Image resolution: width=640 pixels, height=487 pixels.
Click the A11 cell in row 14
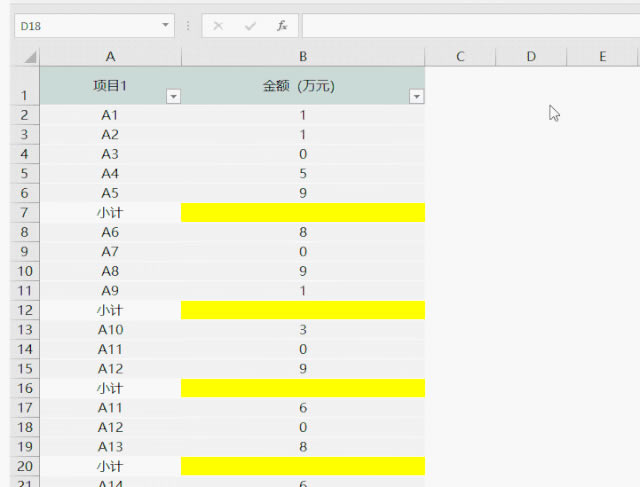(110, 349)
